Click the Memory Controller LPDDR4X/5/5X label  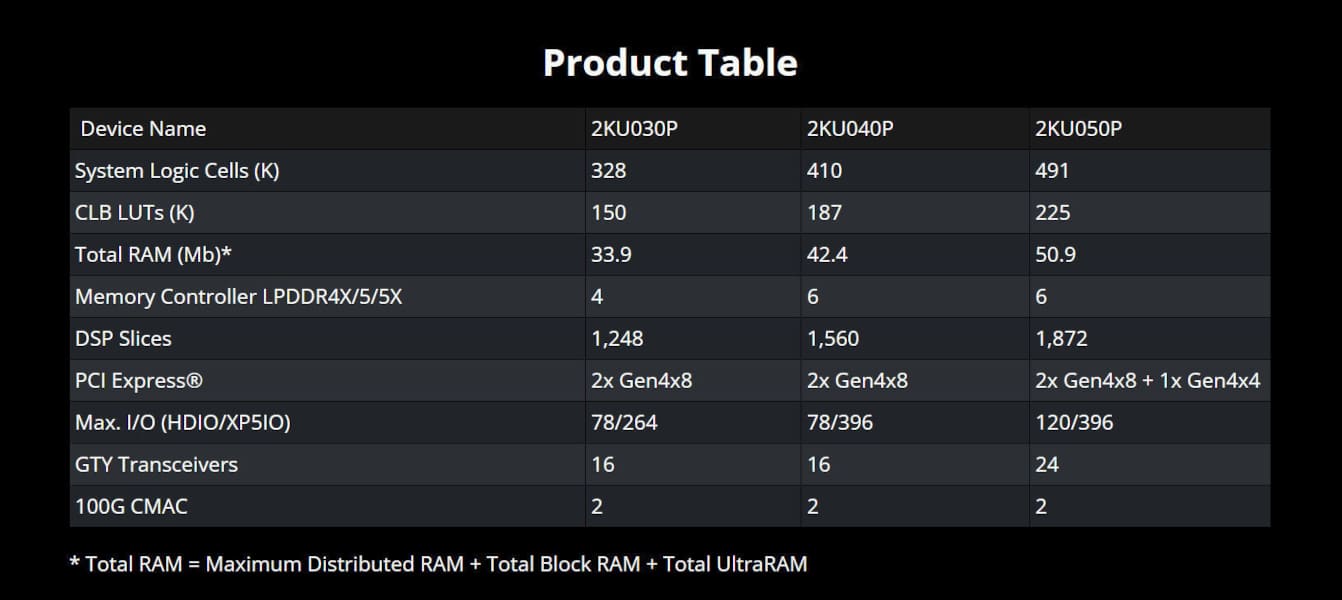click(238, 297)
